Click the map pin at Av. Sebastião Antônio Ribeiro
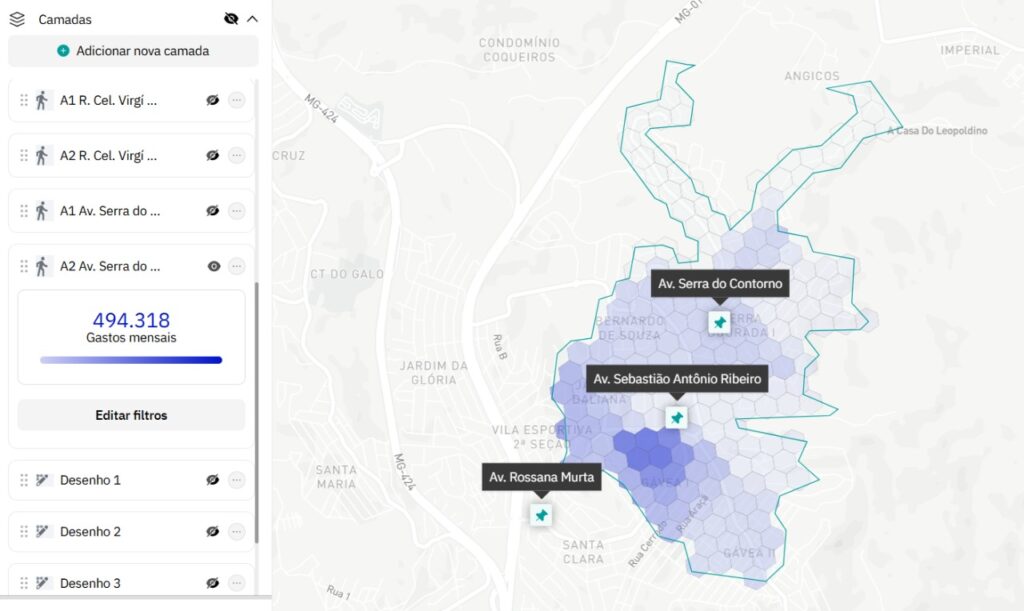 [677, 417]
